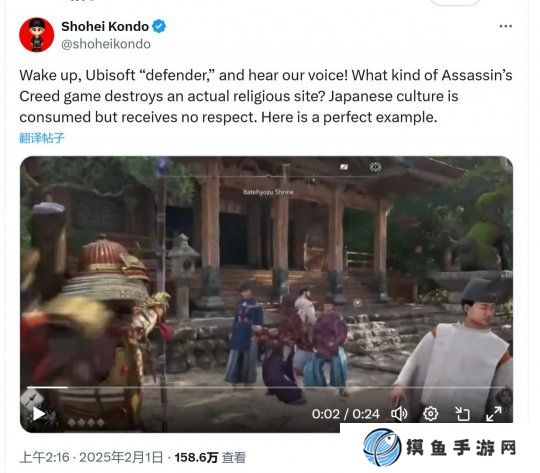Image resolution: width=540 pixels, height=473 pixels.
Task: Click the 摸鱼手游网 fish logo watermark
Action: pyautogui.click(x=382, y=447)
